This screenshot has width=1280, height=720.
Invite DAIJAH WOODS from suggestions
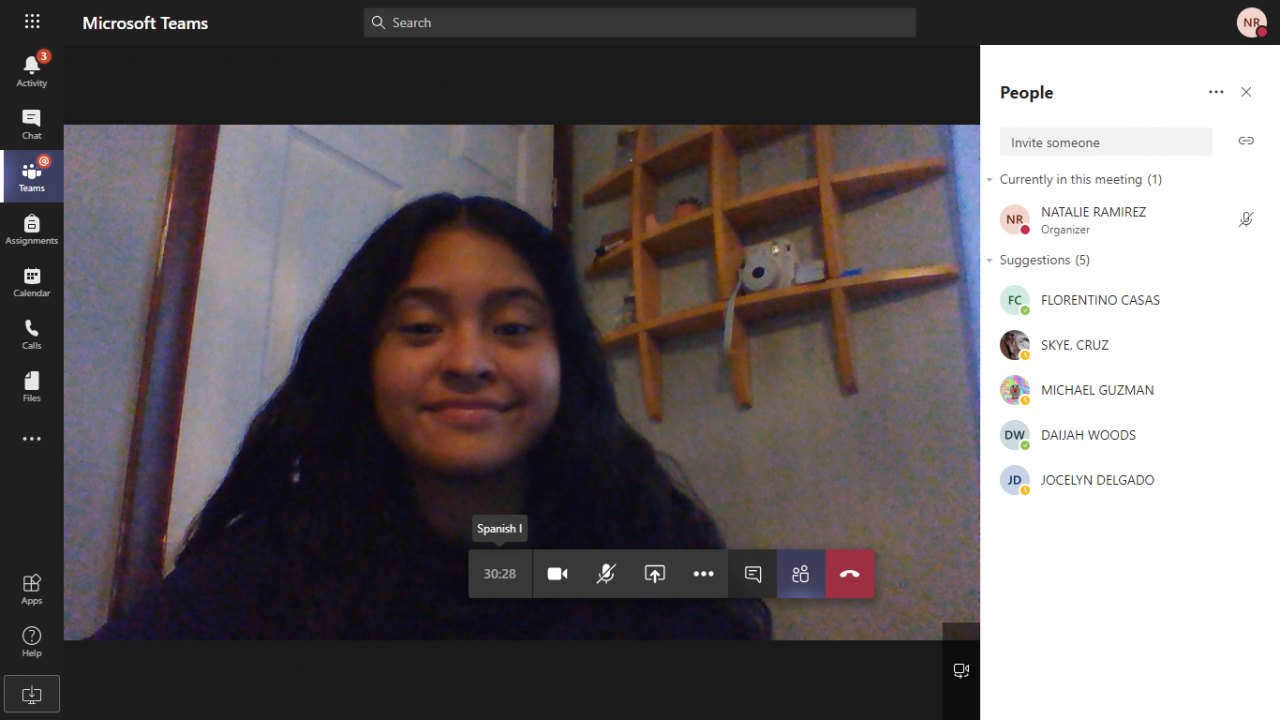1130,435
